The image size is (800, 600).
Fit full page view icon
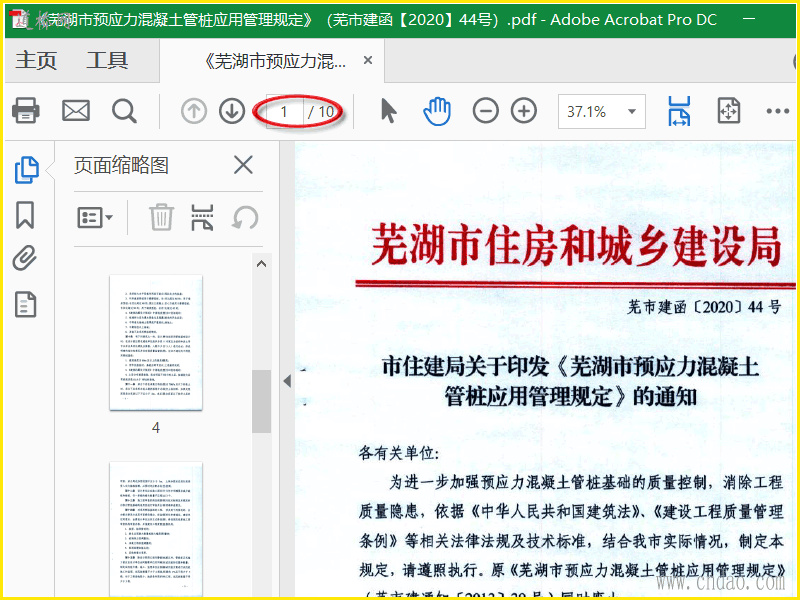729,111
